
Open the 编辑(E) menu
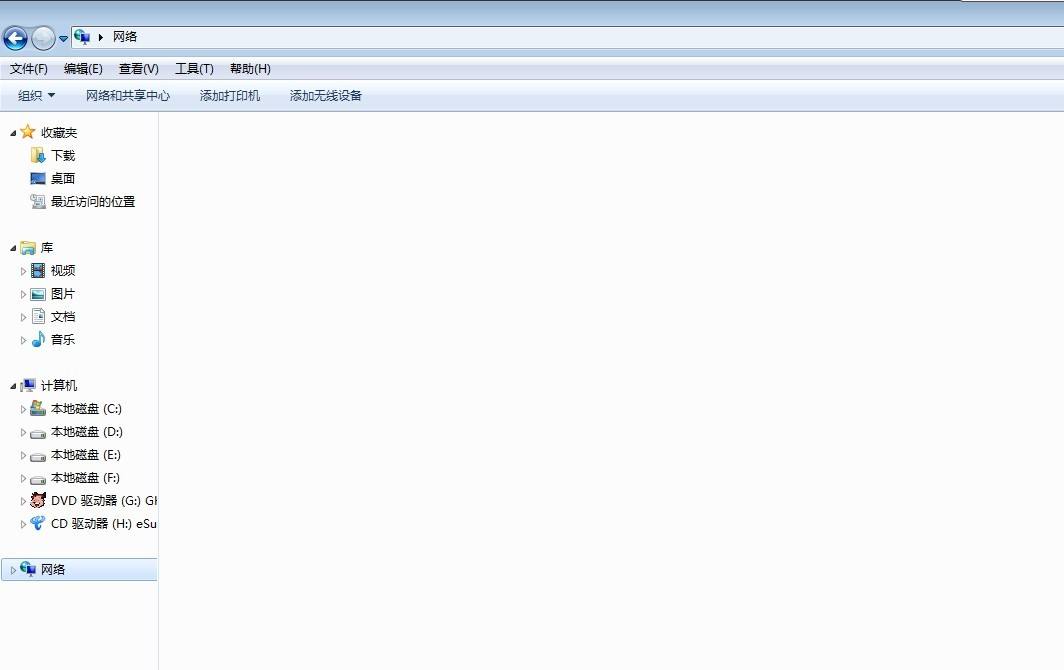point(83,69)
